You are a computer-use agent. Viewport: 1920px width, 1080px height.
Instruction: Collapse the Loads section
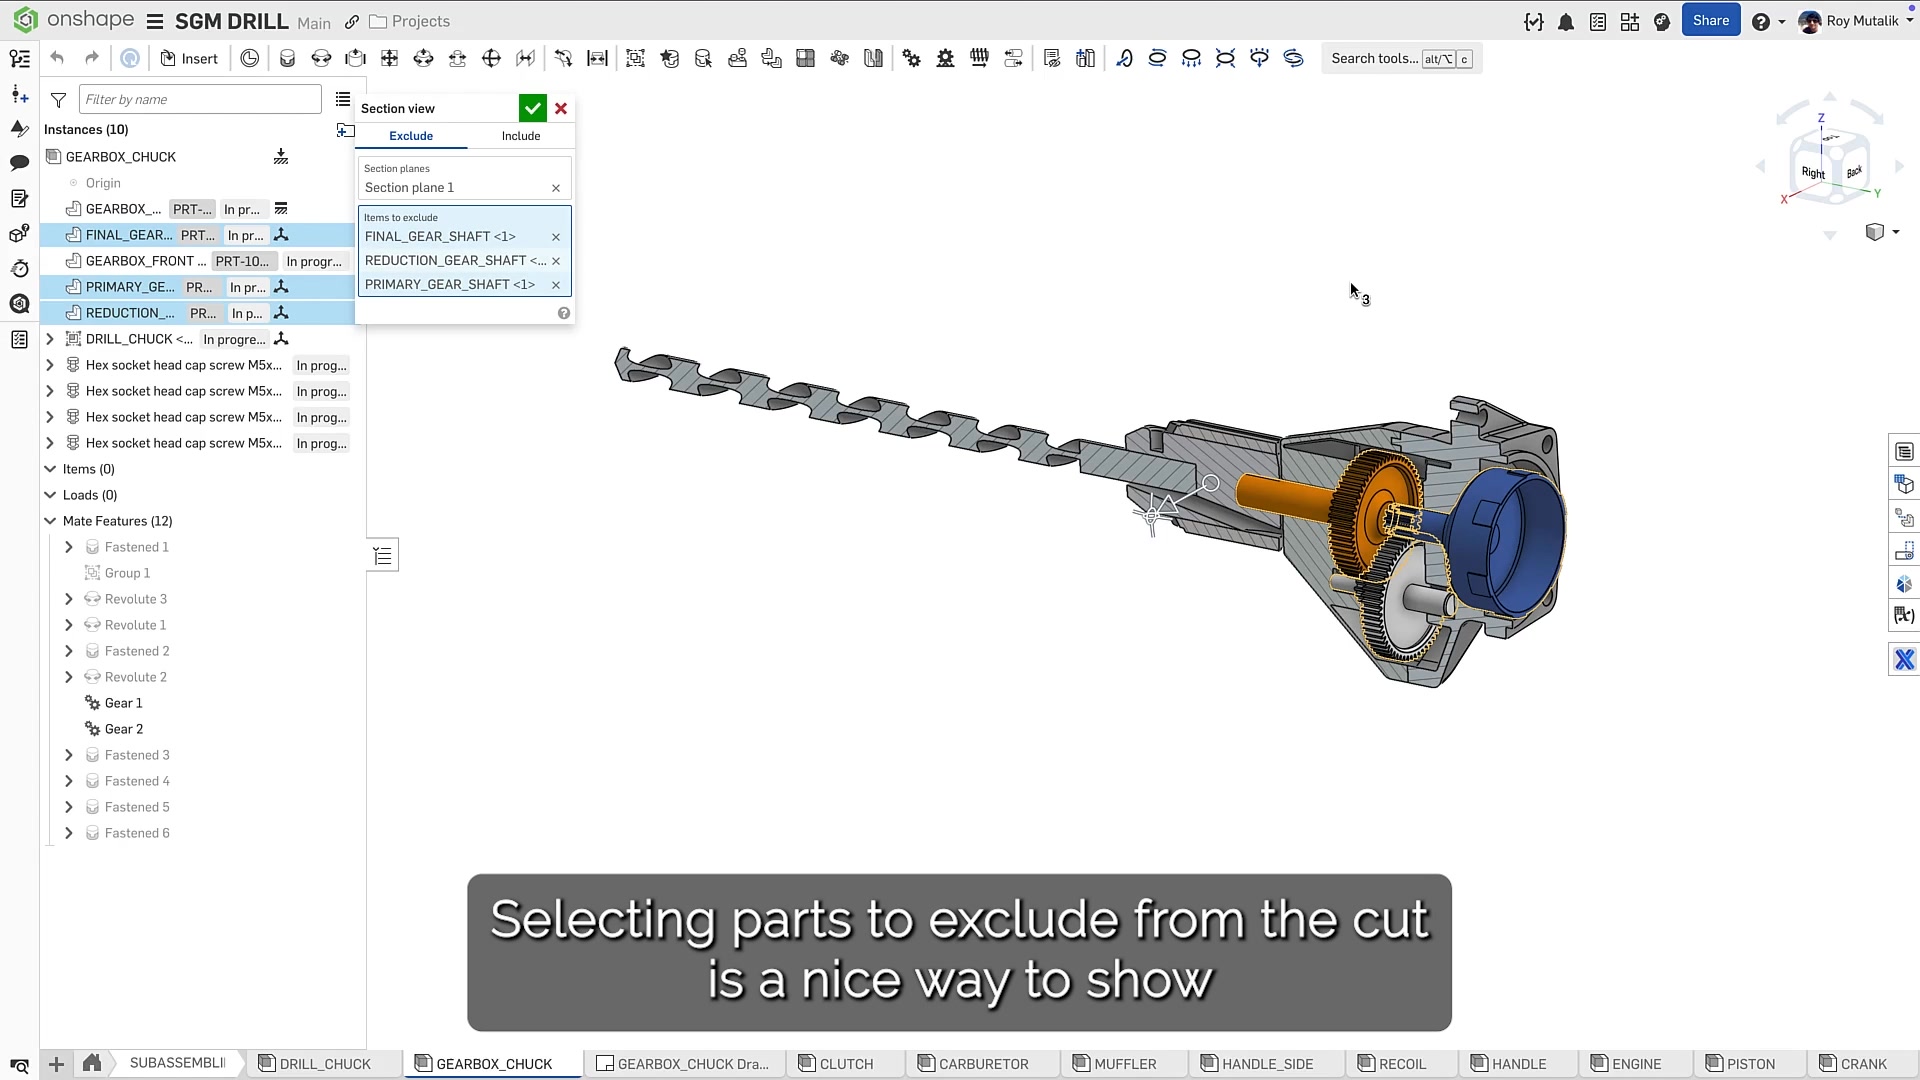tap(50, 495)
